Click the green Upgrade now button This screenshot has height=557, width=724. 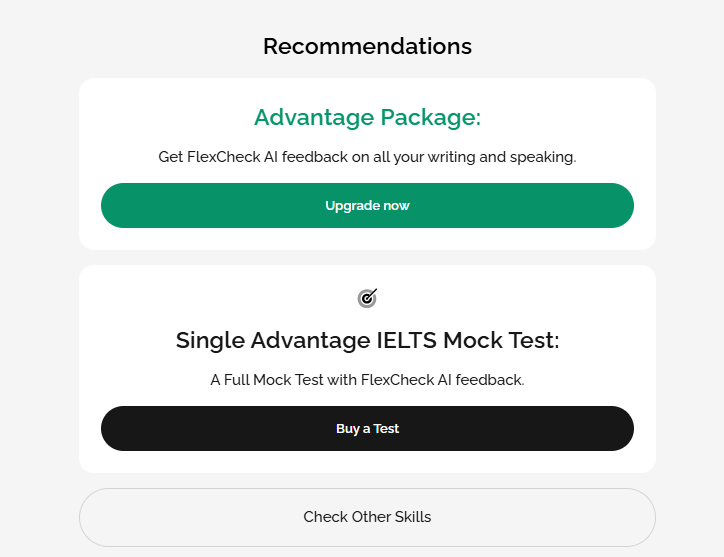367,206
